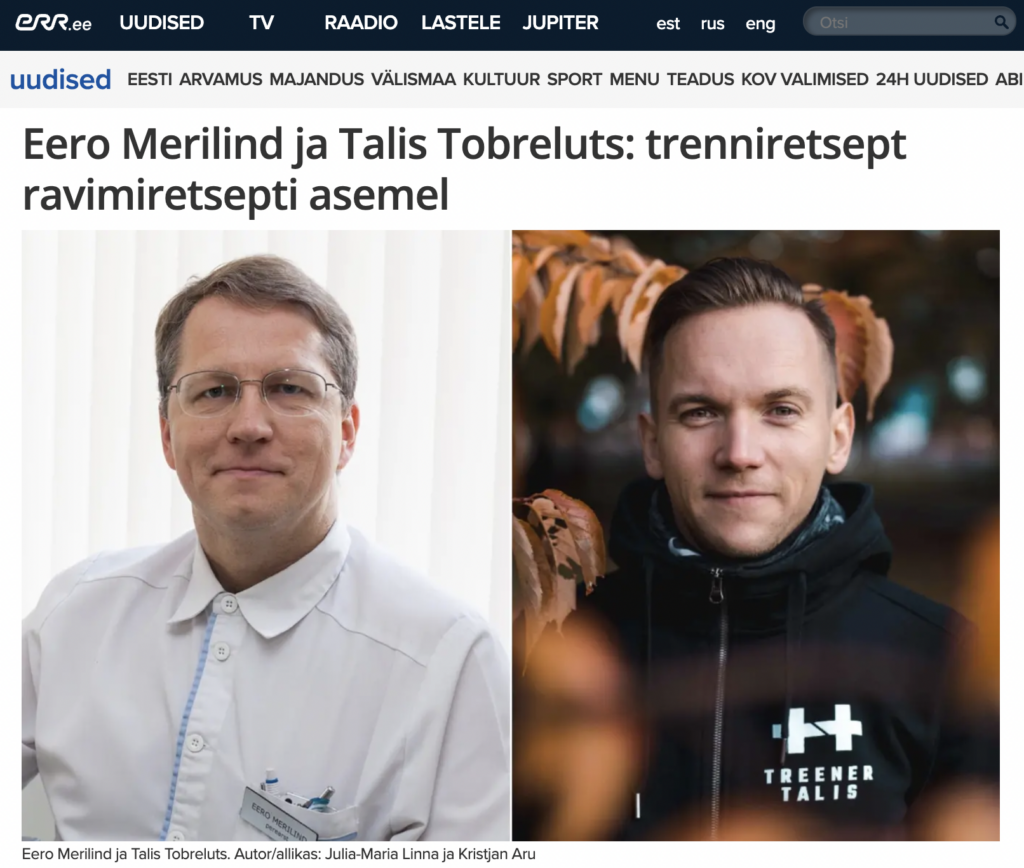Click the Talis Tobreluts portrait photo
1024x868 pixels.
click(x=756, y=535)
